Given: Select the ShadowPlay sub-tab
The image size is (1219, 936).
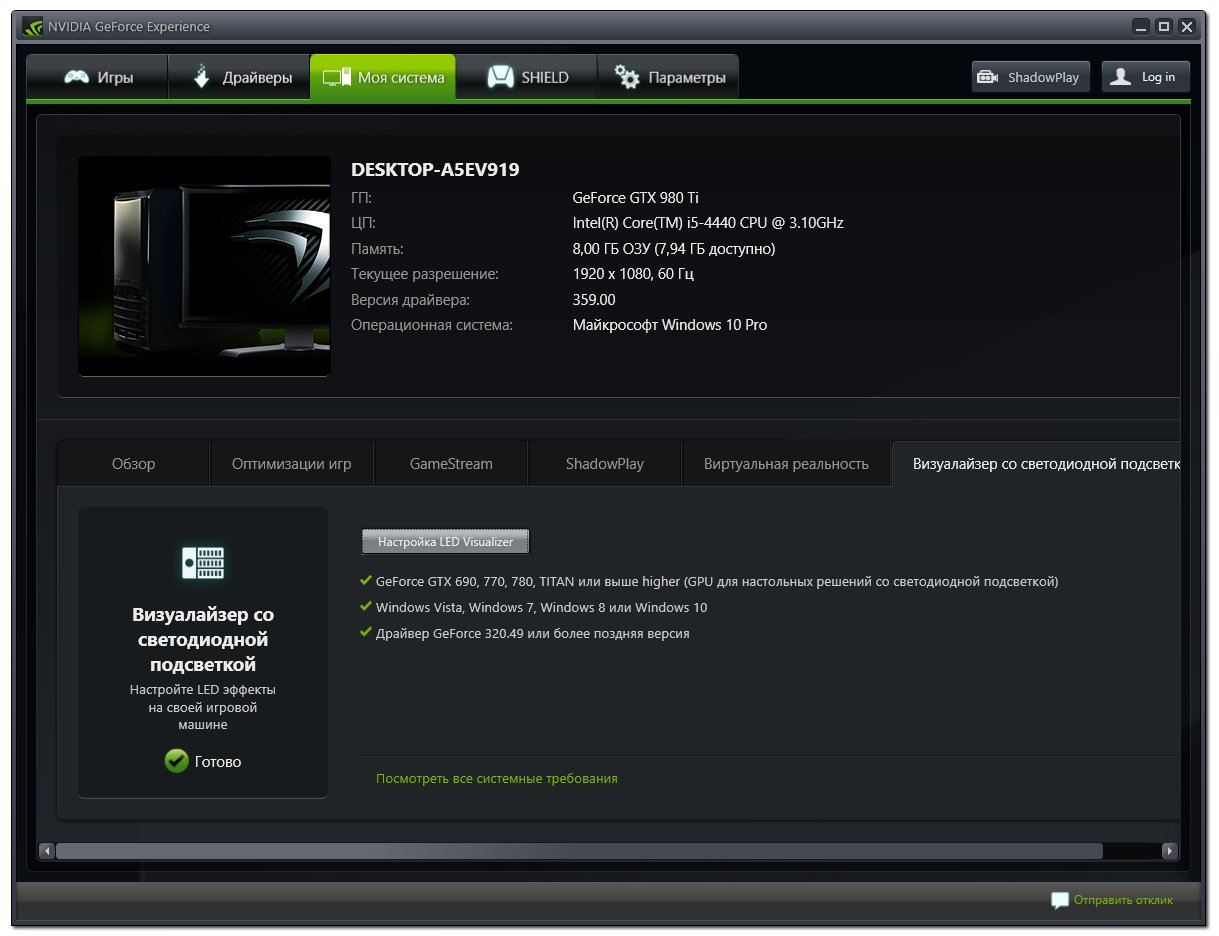Looking at the screenshot, I should [x=604, y=464].
